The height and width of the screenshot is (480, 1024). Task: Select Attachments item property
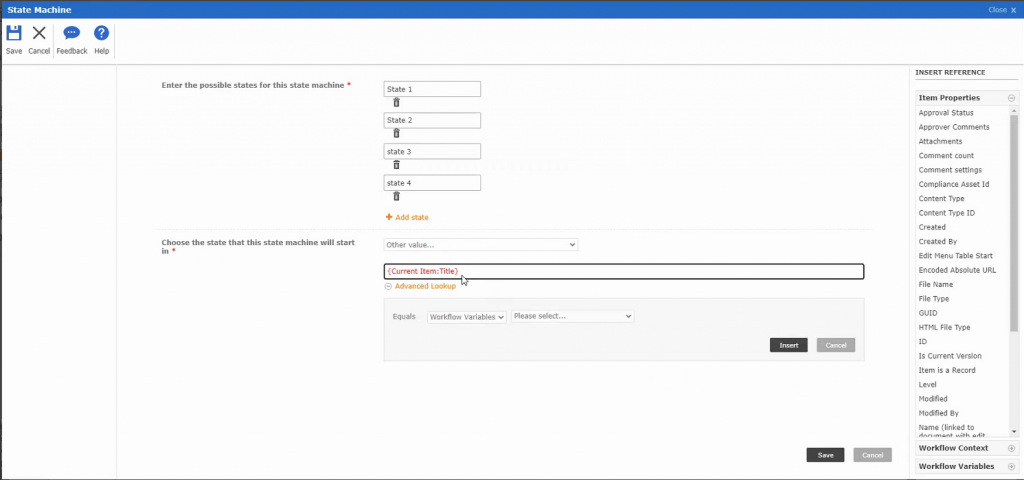940,142
